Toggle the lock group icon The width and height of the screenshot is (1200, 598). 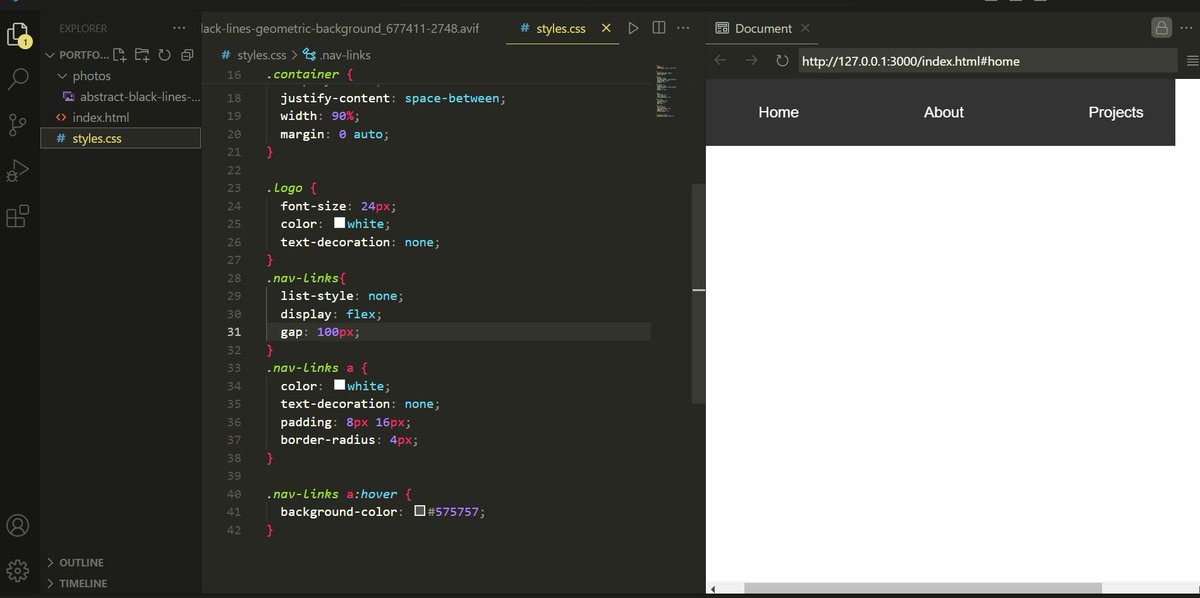pyautogui.click(x=1161, y=28)
